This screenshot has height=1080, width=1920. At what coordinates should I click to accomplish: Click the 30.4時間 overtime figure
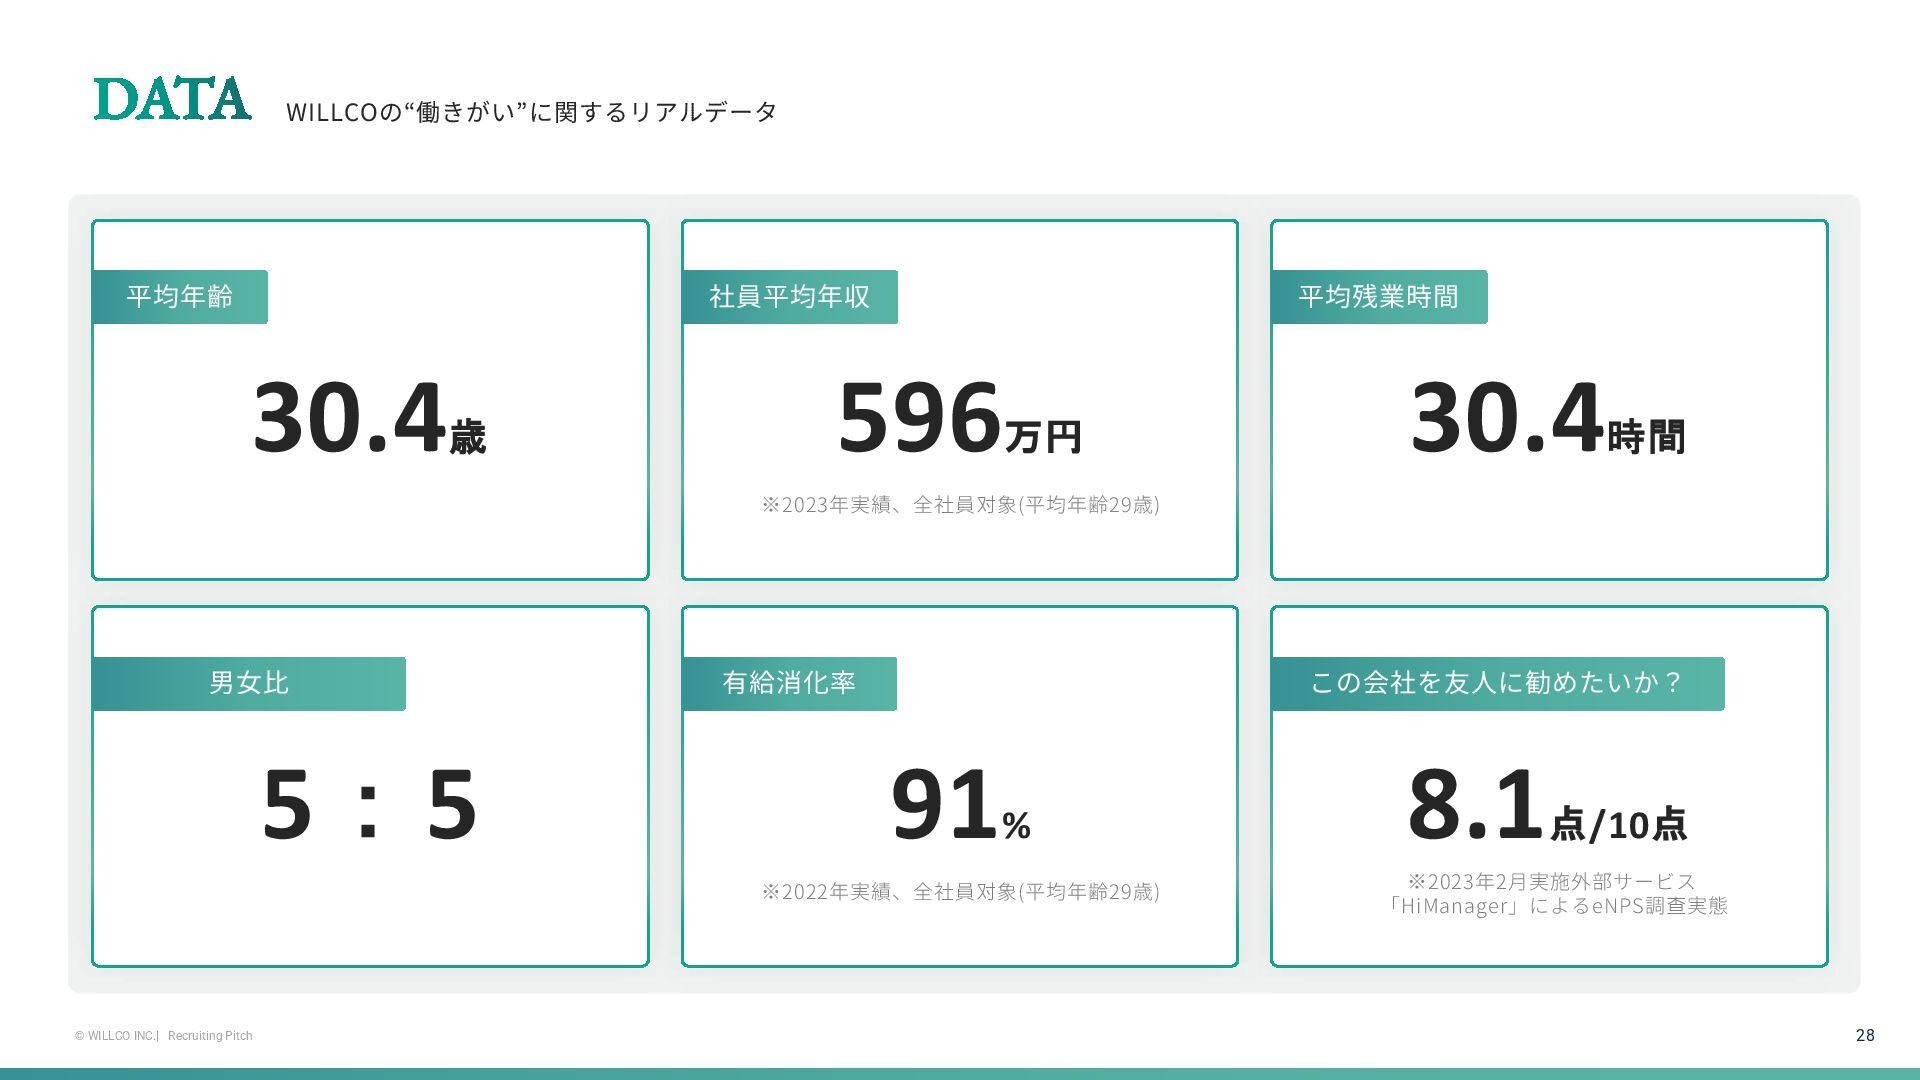[1547, 418]
